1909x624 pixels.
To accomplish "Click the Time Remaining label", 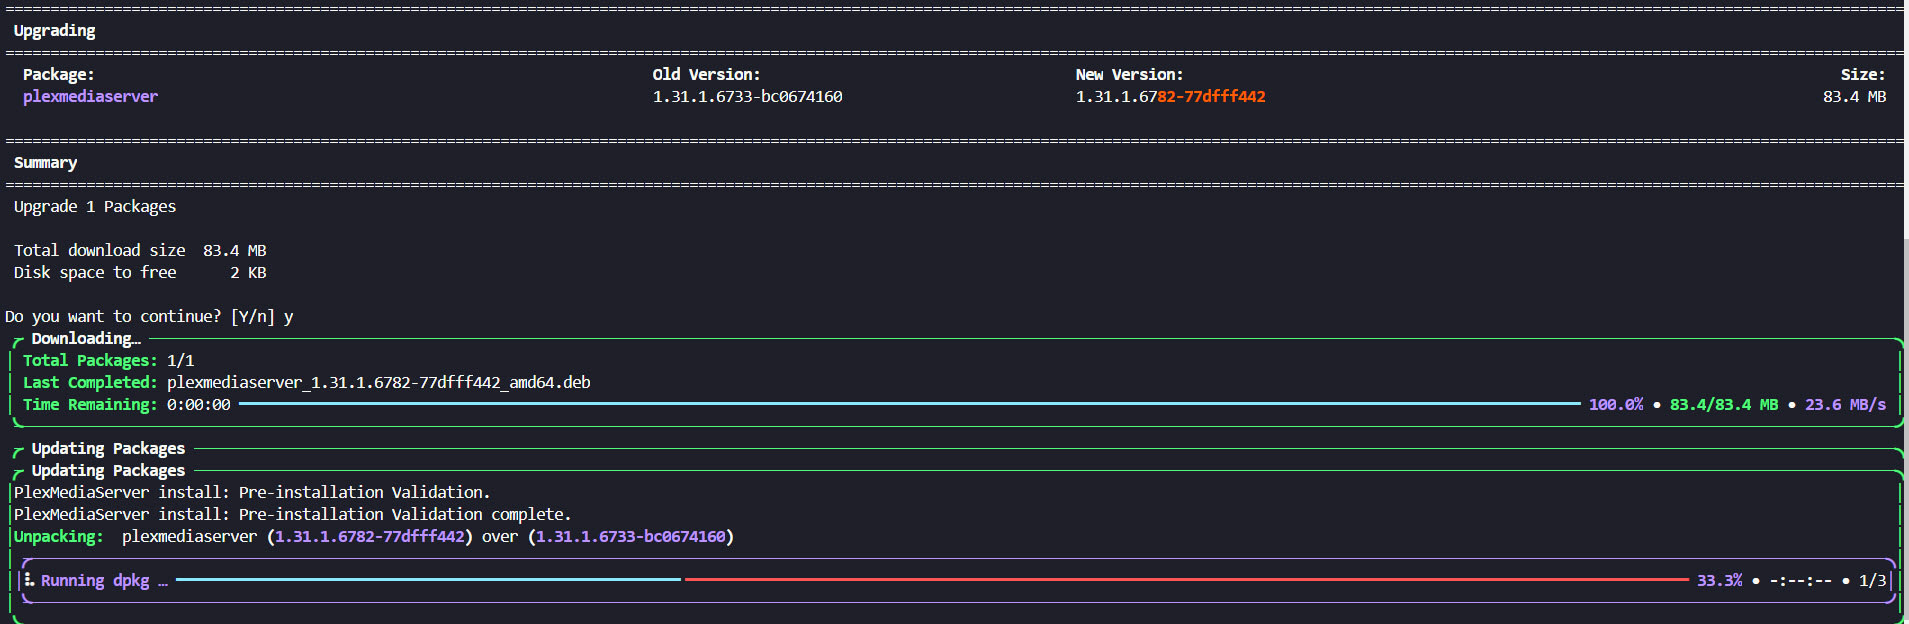I will point(90,405).
